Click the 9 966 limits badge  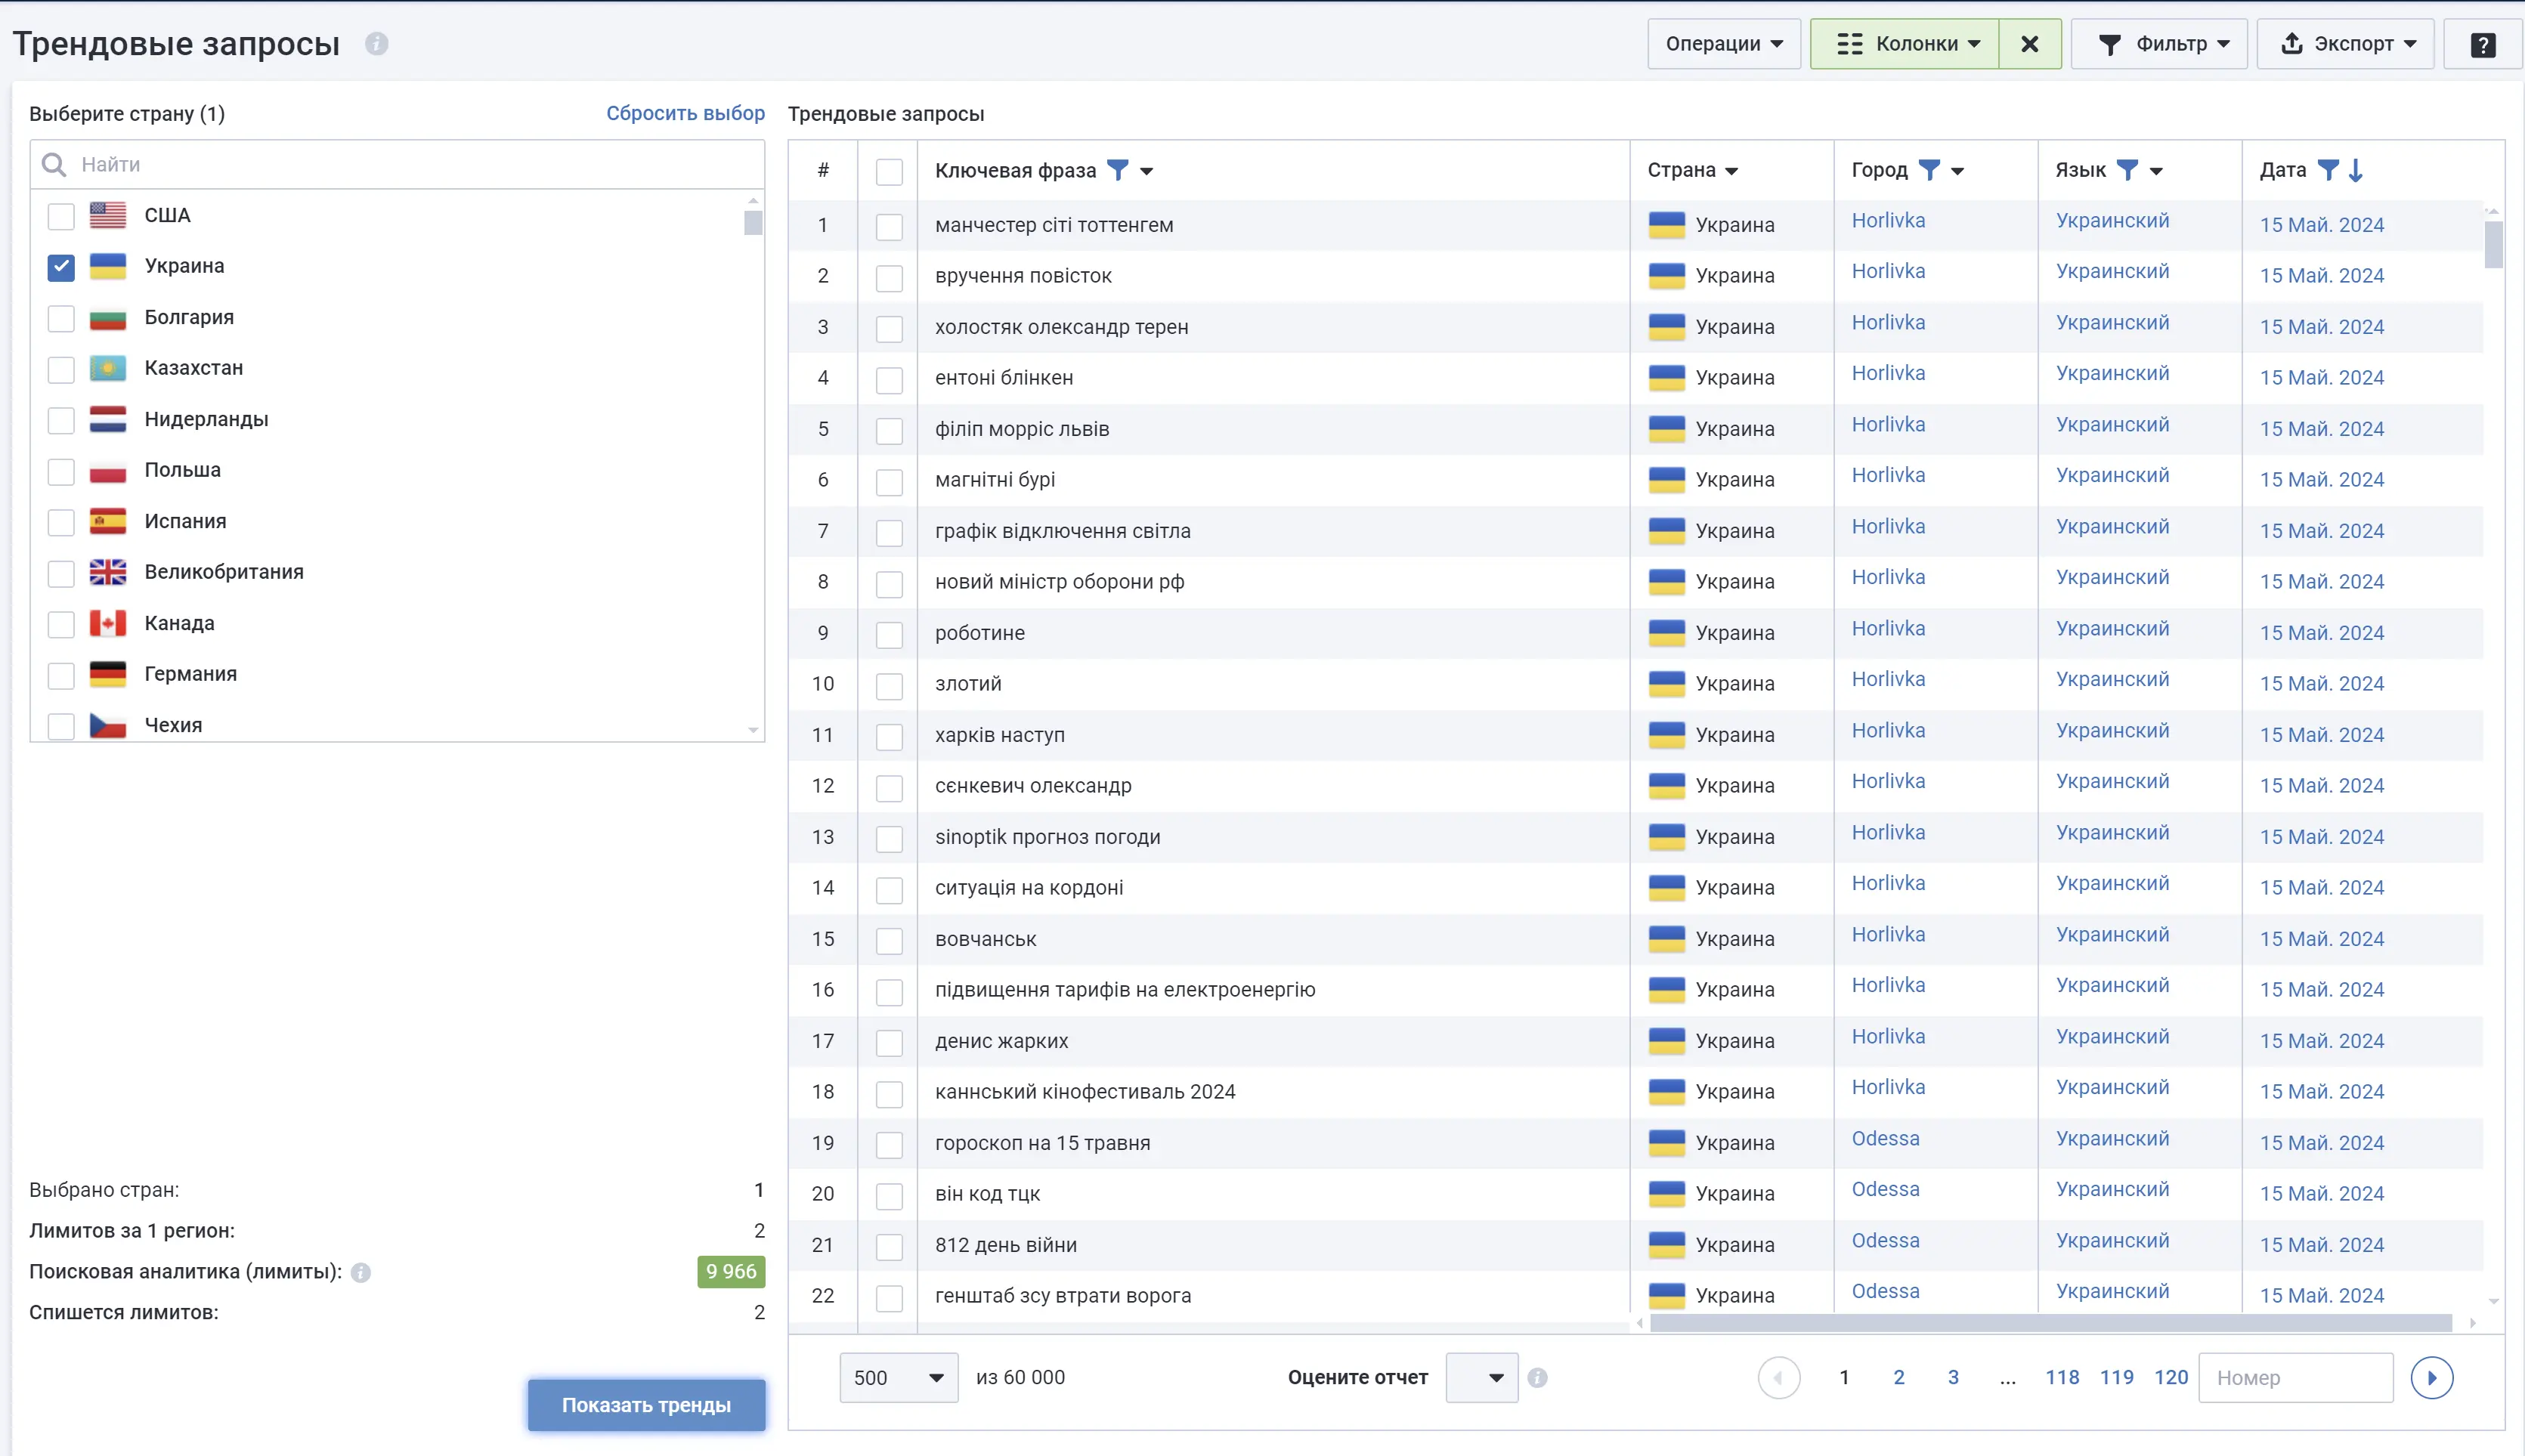click(730, 1272)
